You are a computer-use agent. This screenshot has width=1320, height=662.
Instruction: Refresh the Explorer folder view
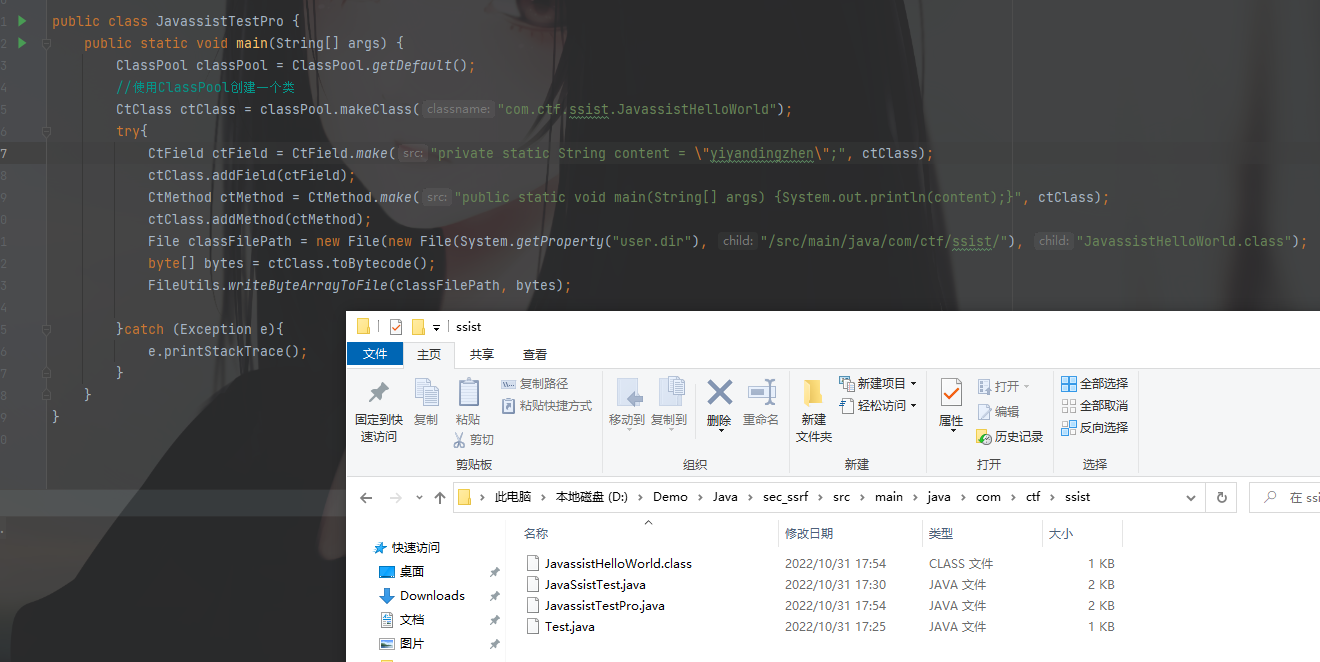point(1221,497)
